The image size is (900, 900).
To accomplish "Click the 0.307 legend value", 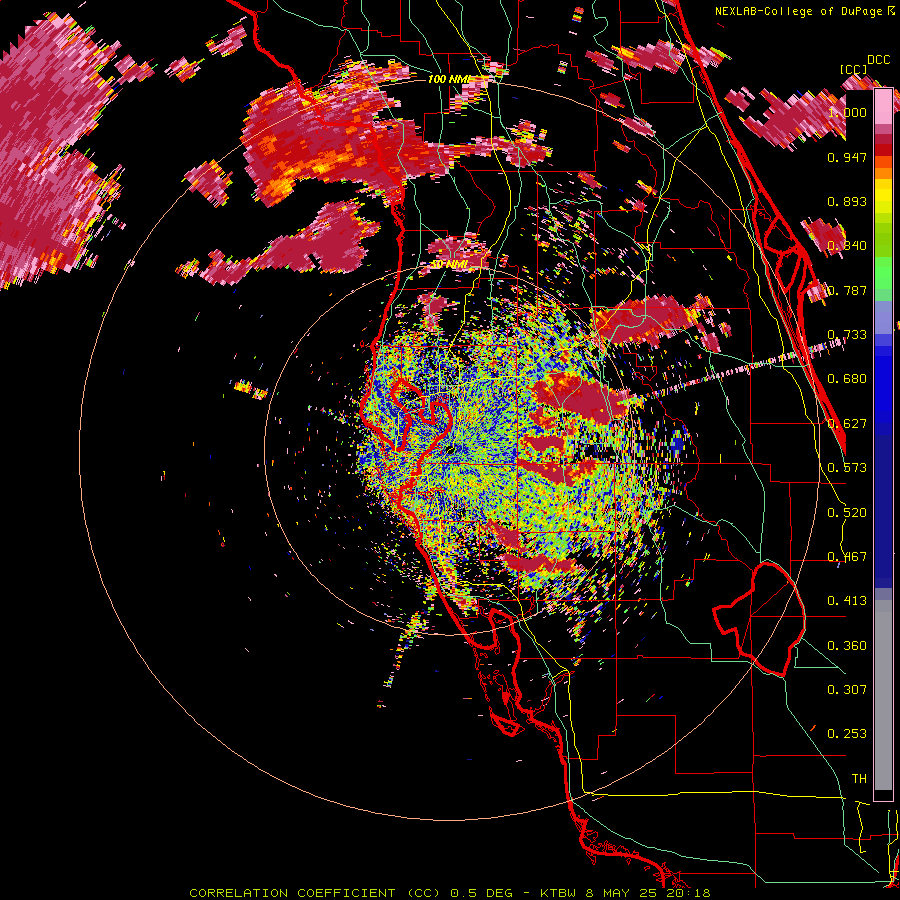I will [847, 690].
